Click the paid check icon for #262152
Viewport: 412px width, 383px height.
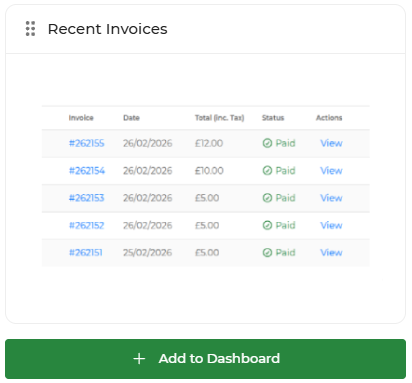(267, 225)
